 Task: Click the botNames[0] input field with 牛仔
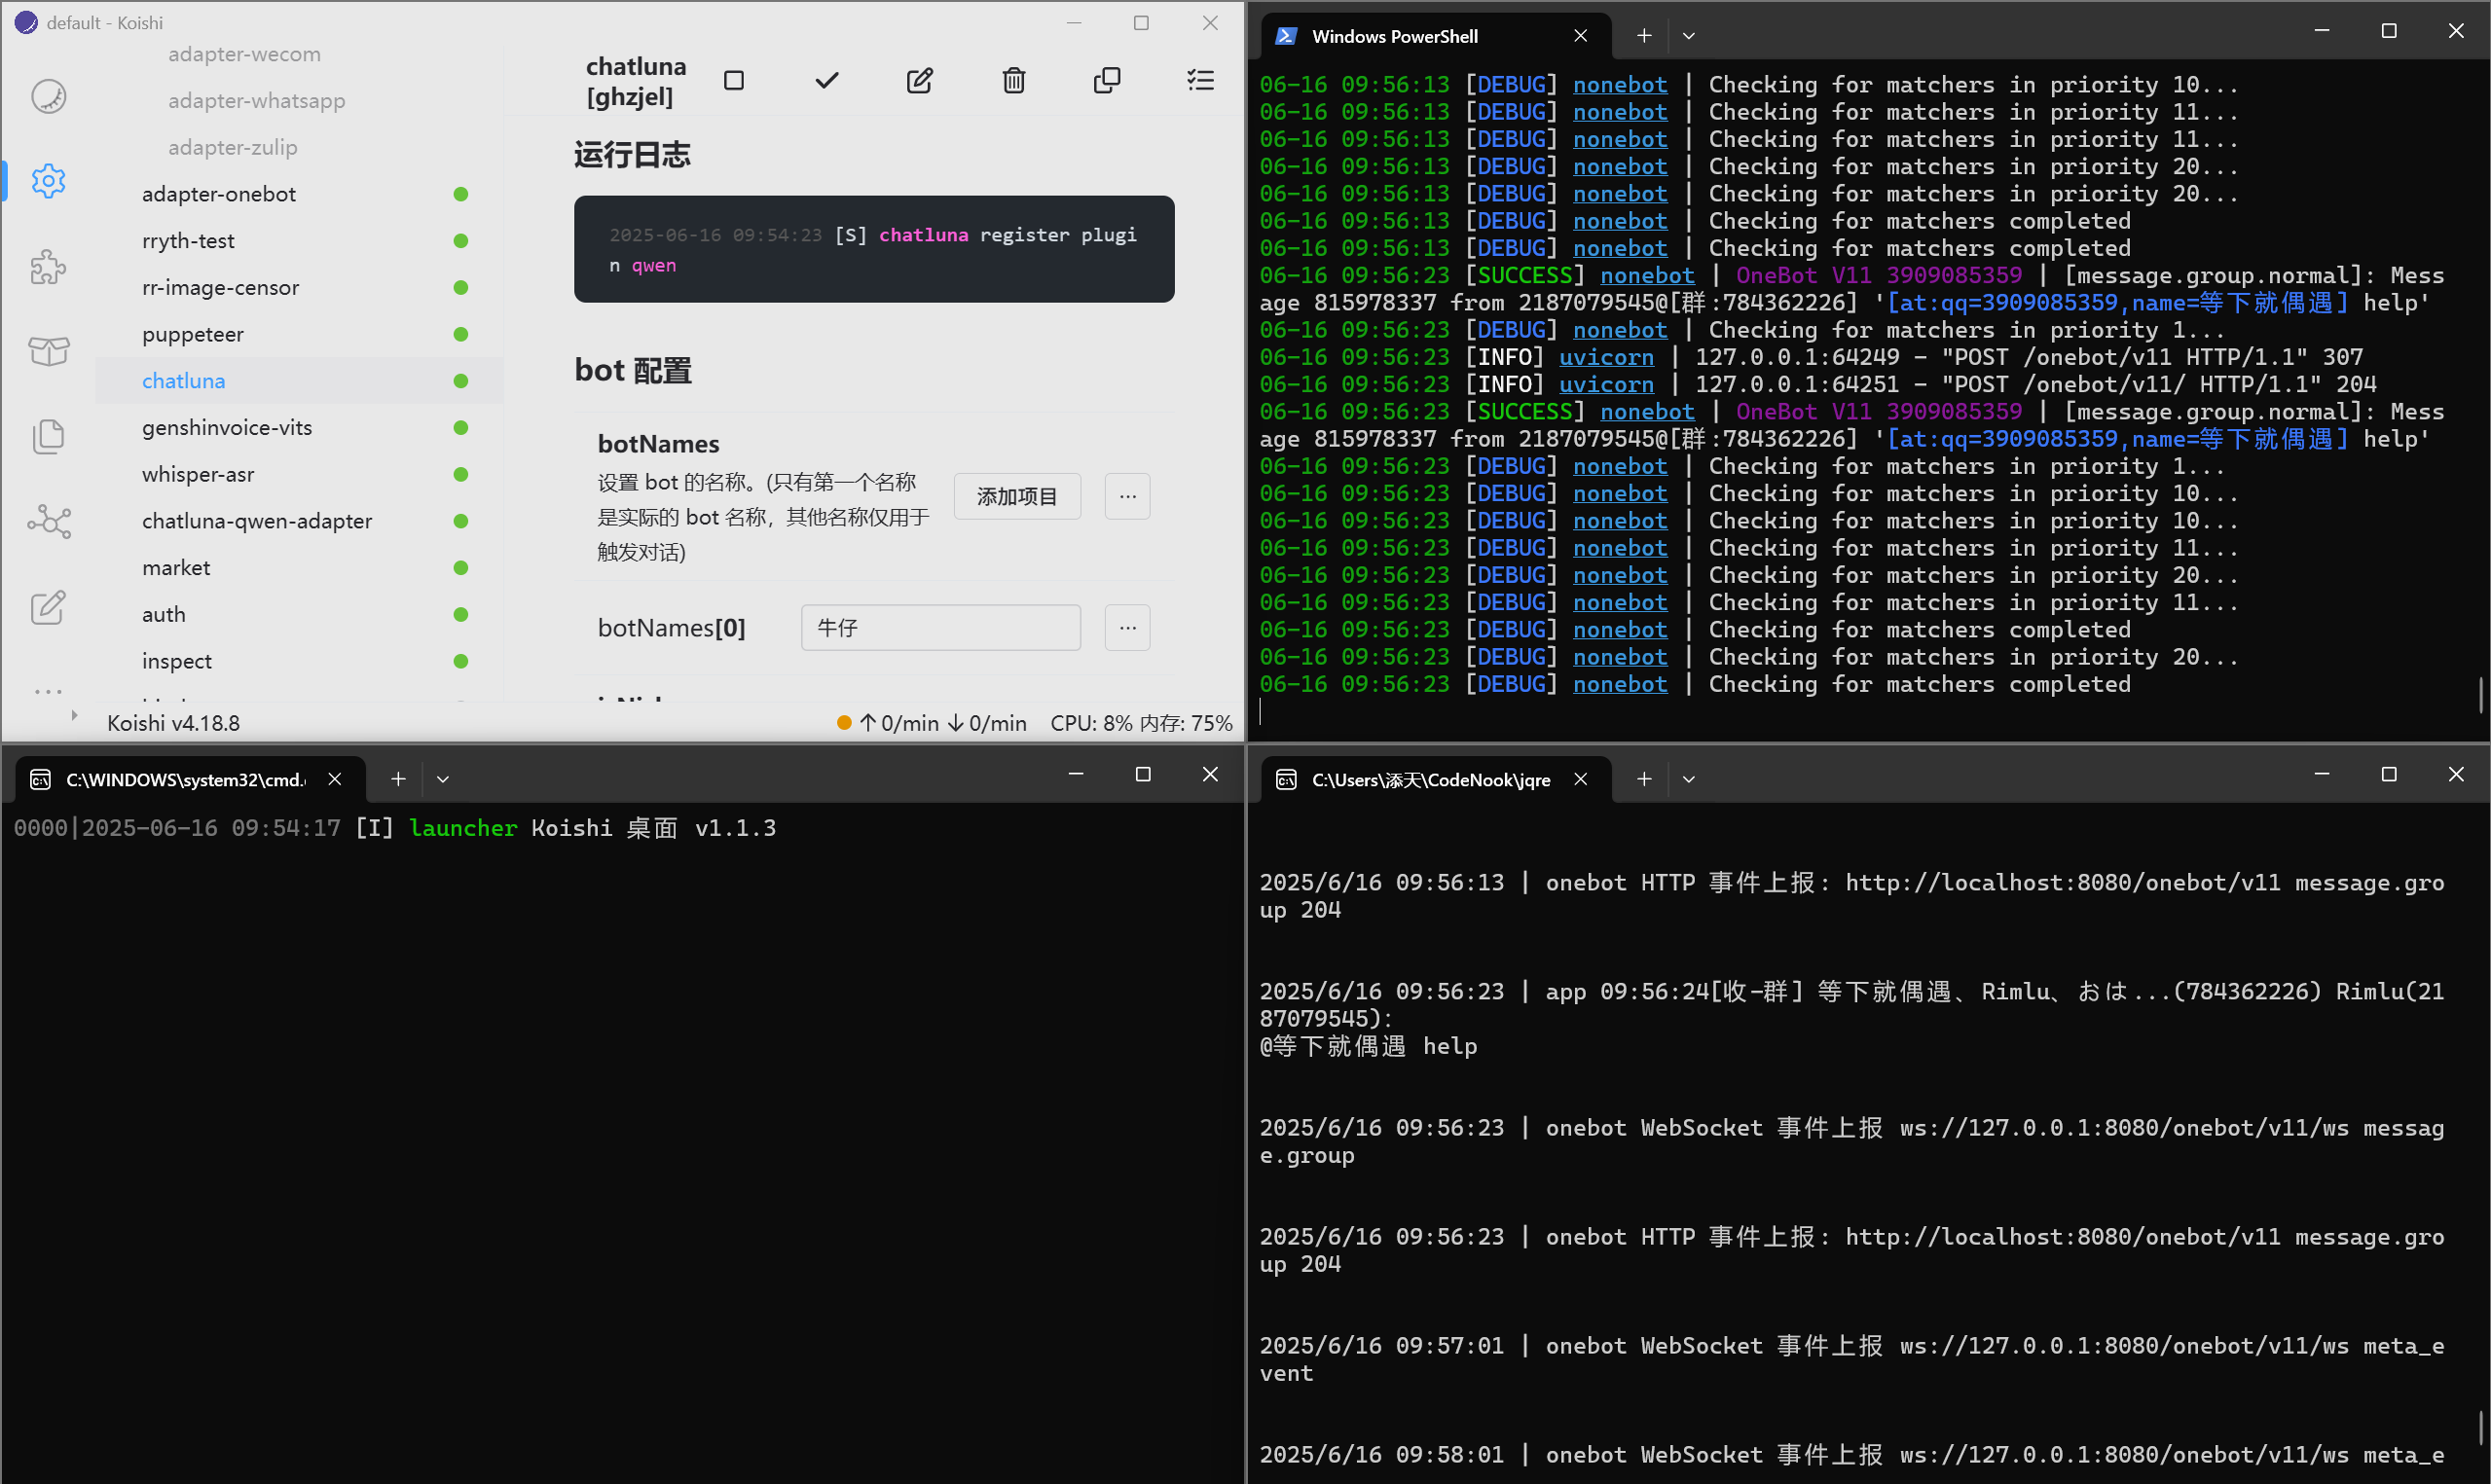[940, 628]
